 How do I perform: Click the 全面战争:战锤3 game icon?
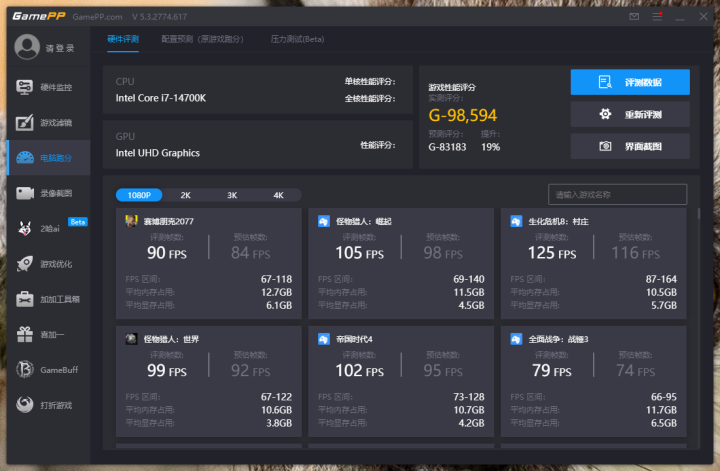[516, 339]
